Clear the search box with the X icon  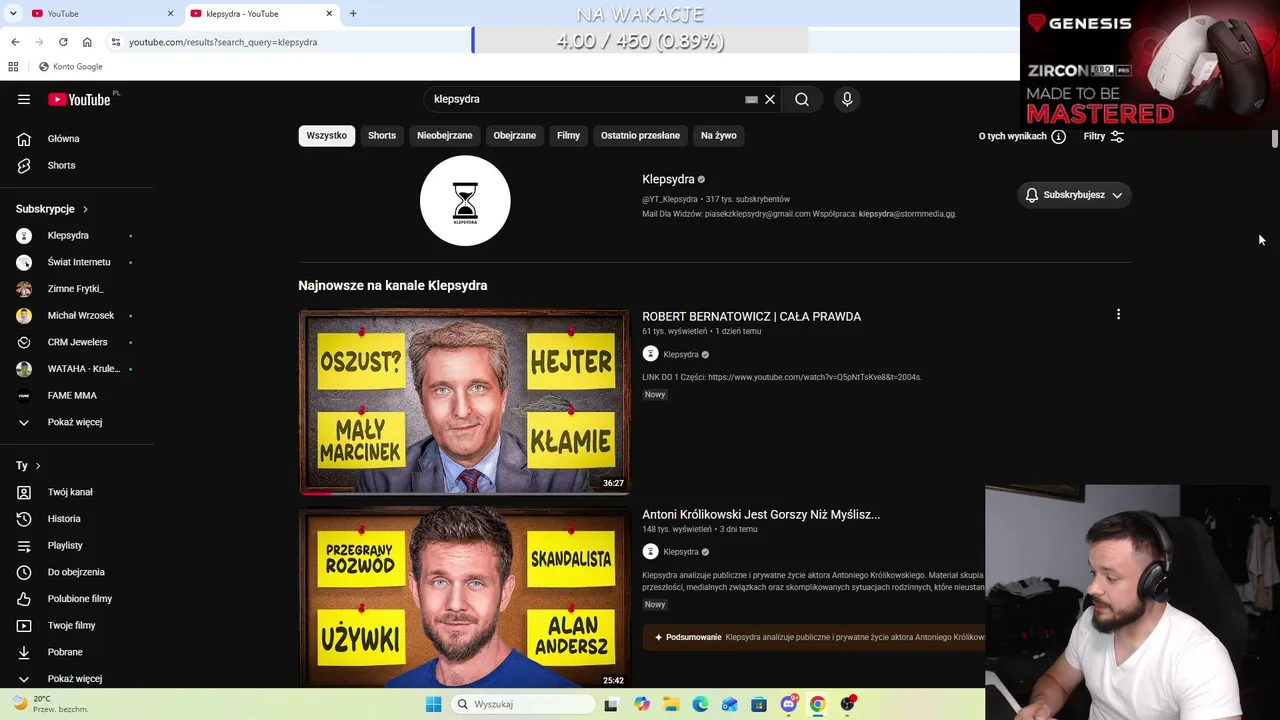(770, 99)
